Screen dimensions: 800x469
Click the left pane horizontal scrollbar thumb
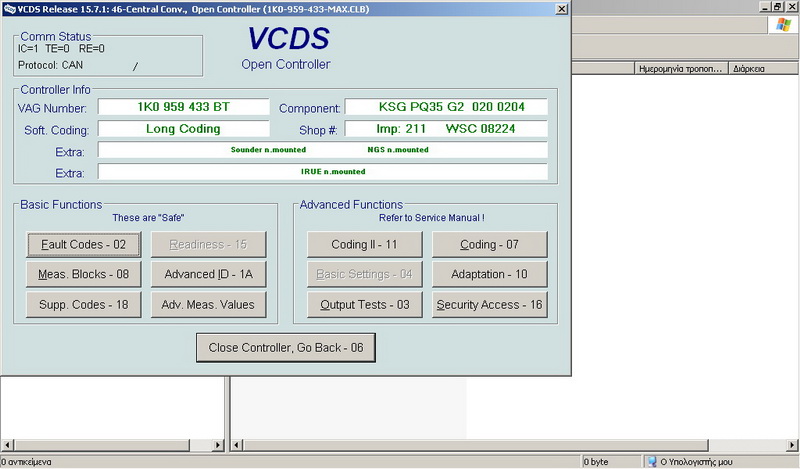(x=102, y=445)
